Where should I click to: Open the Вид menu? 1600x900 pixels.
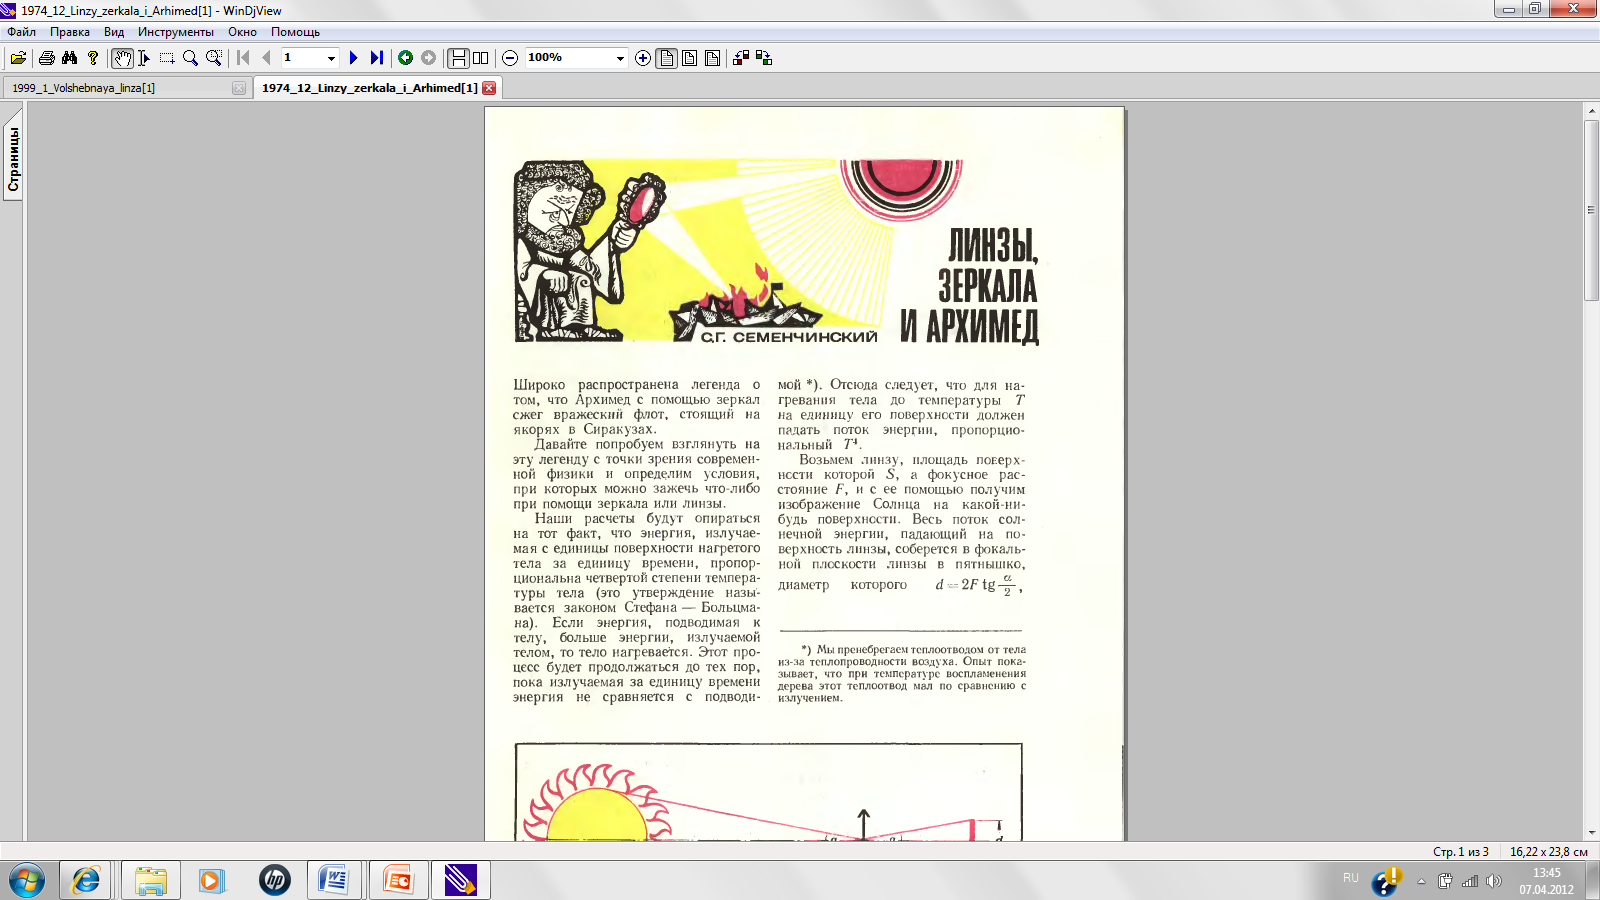coord(114,32)
